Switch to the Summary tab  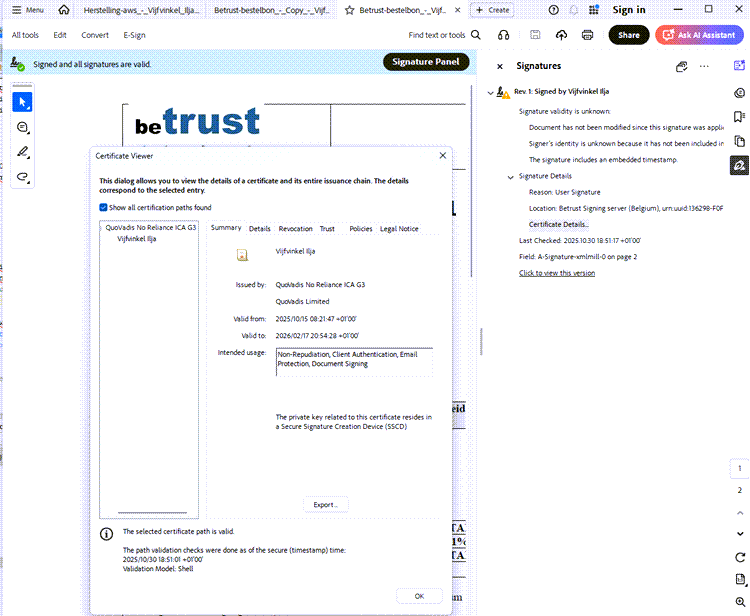pos(226,228)
